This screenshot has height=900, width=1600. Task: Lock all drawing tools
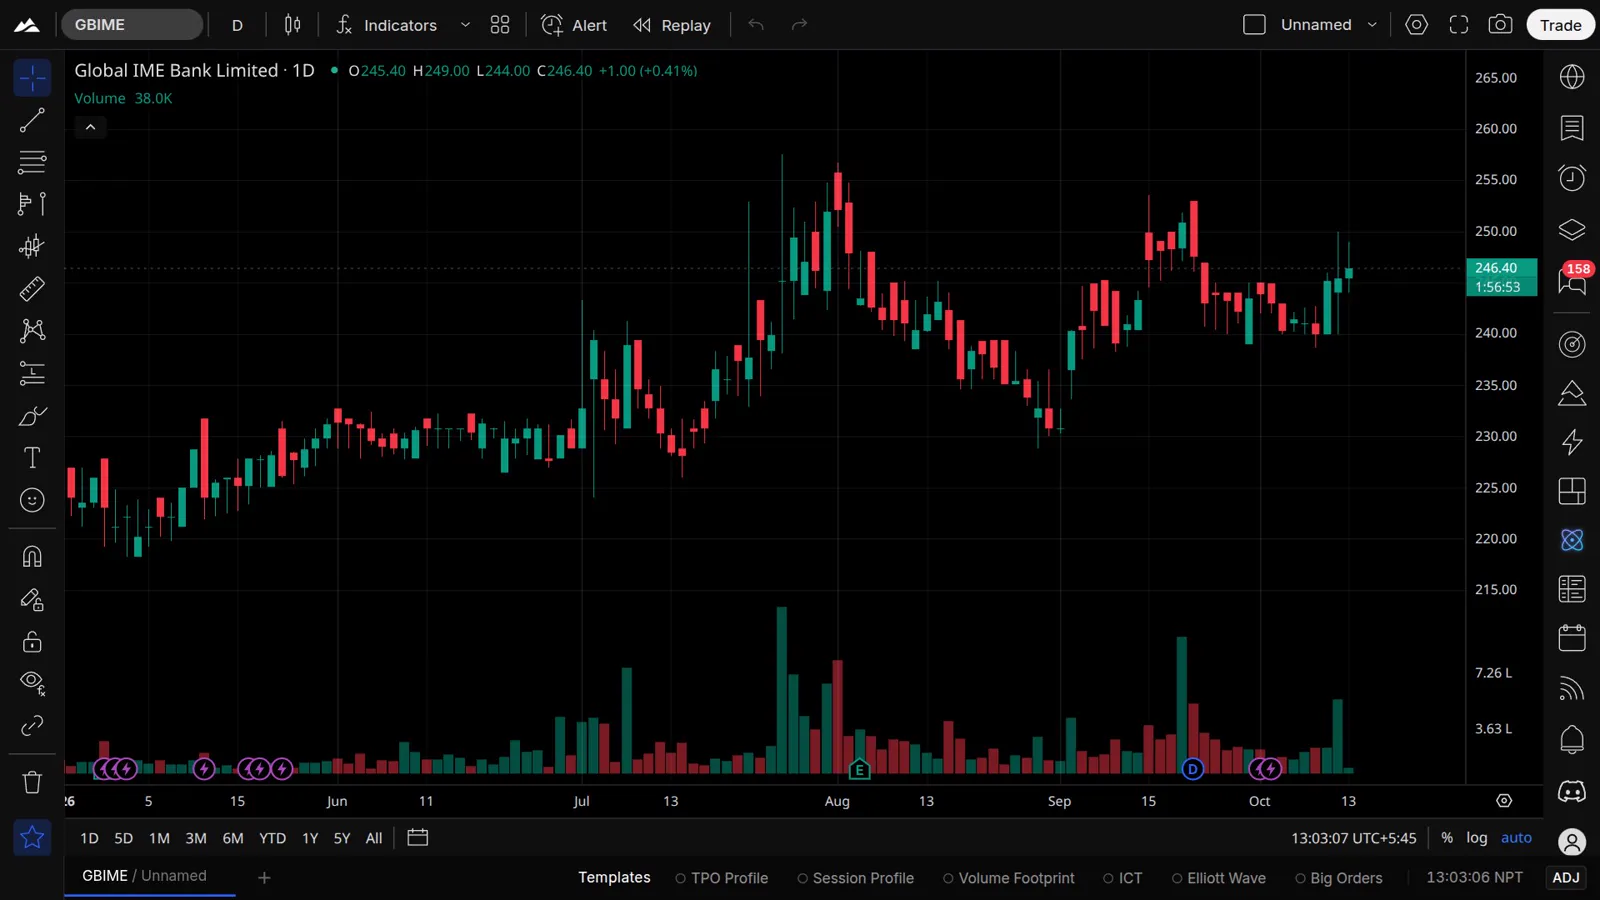(32, 641)
